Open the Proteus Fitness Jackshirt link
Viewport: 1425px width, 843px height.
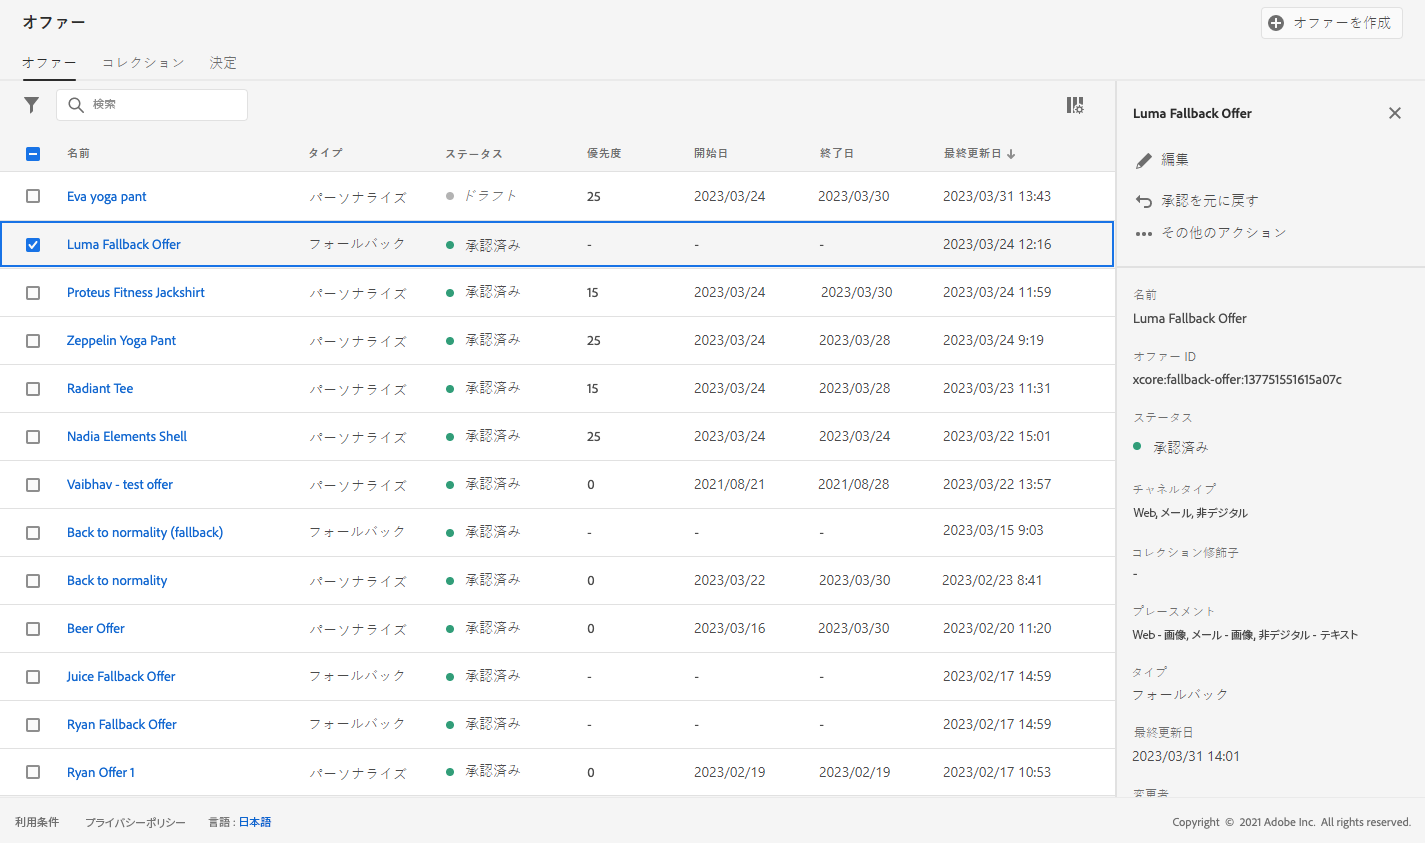tap(136, 293)
